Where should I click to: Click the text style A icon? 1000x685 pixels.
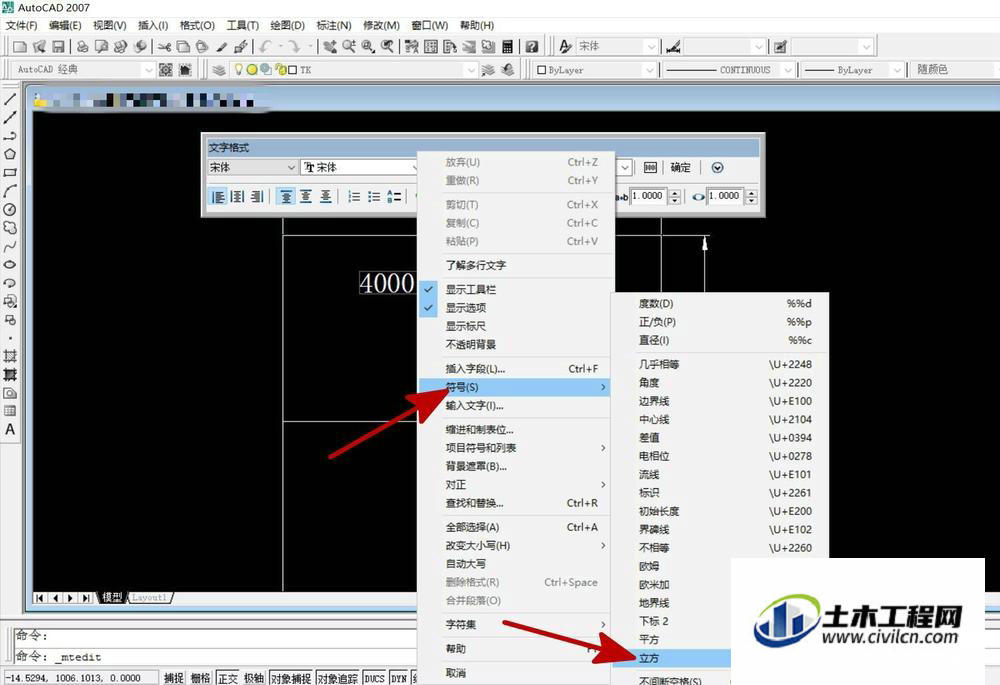565,47
